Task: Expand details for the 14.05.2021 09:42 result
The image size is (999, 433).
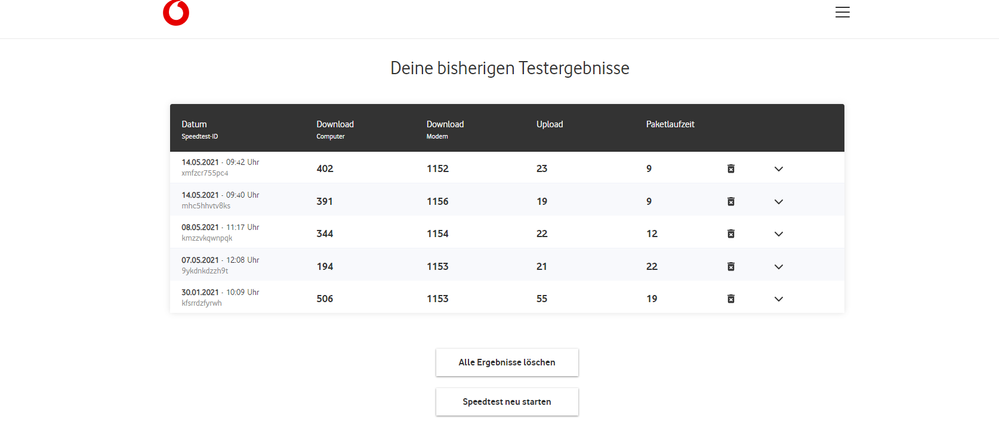Action: (x=778, y=168)
